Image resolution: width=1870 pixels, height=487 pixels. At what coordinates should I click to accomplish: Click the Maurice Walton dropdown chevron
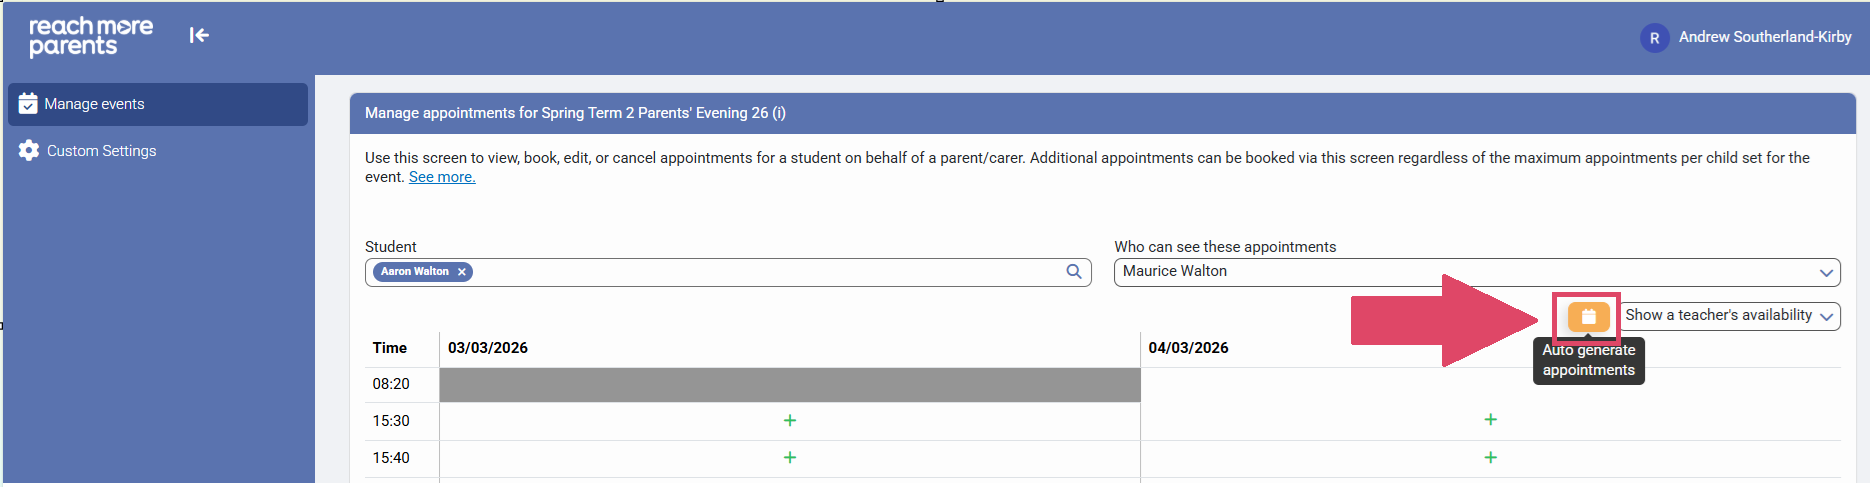(1826, 273)
